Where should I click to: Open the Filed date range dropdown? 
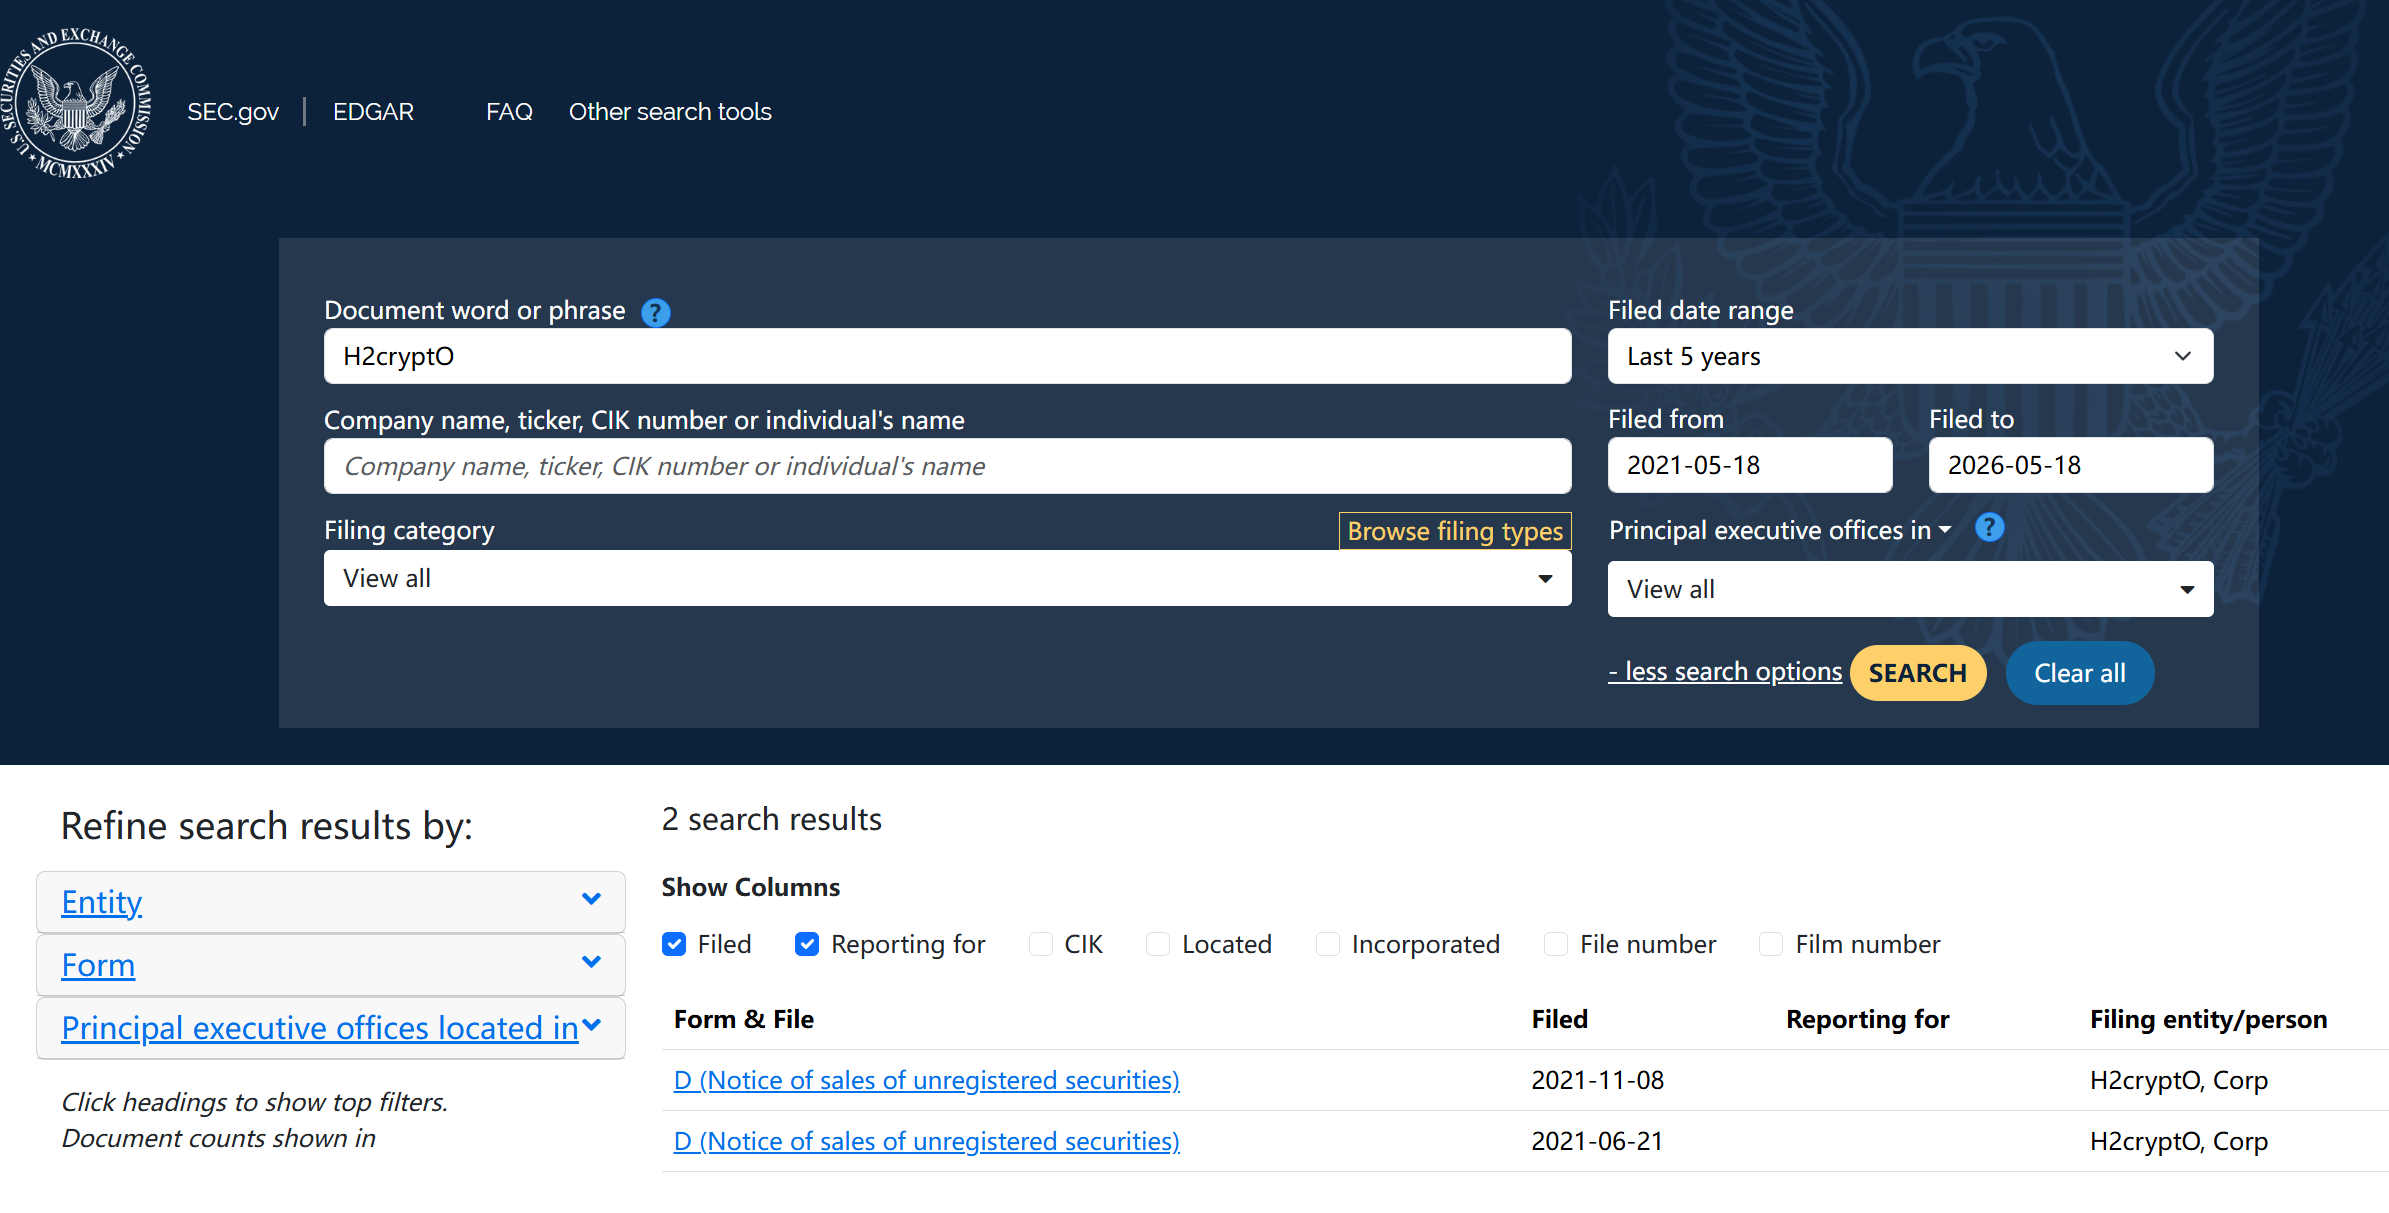pos(1910,356)
